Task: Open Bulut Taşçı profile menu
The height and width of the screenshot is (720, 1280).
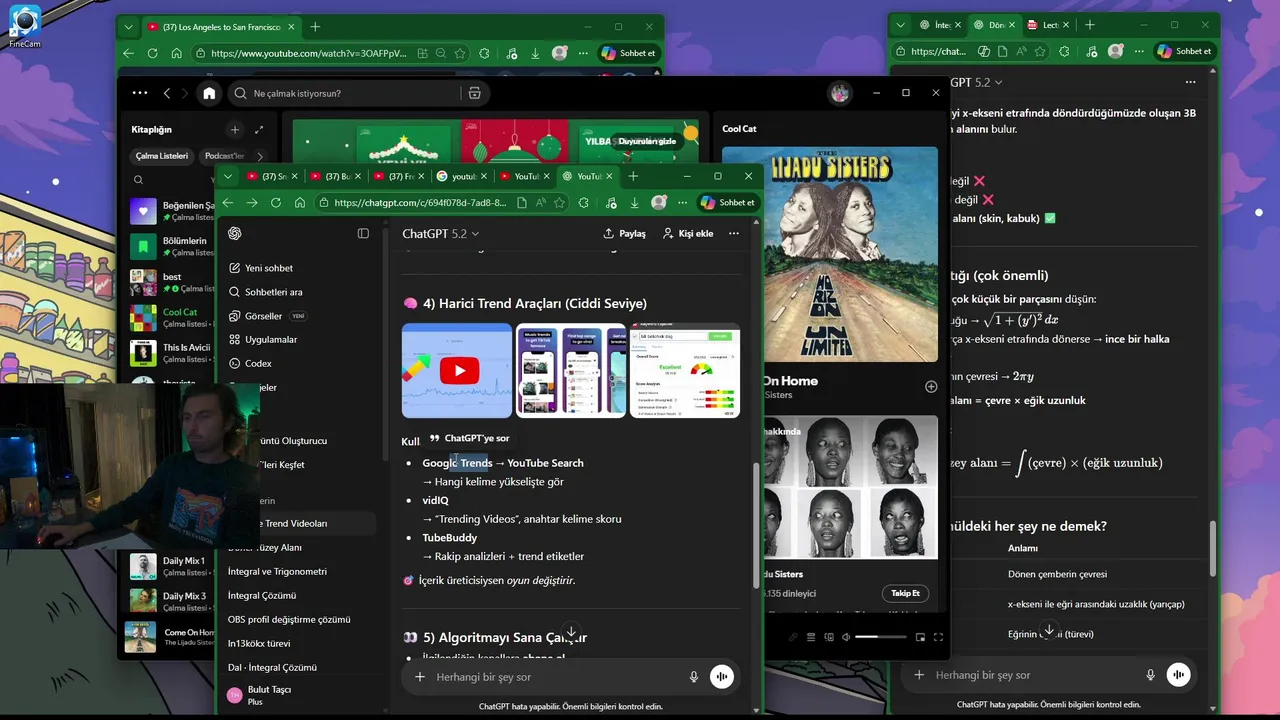Action: click(297, 695)
